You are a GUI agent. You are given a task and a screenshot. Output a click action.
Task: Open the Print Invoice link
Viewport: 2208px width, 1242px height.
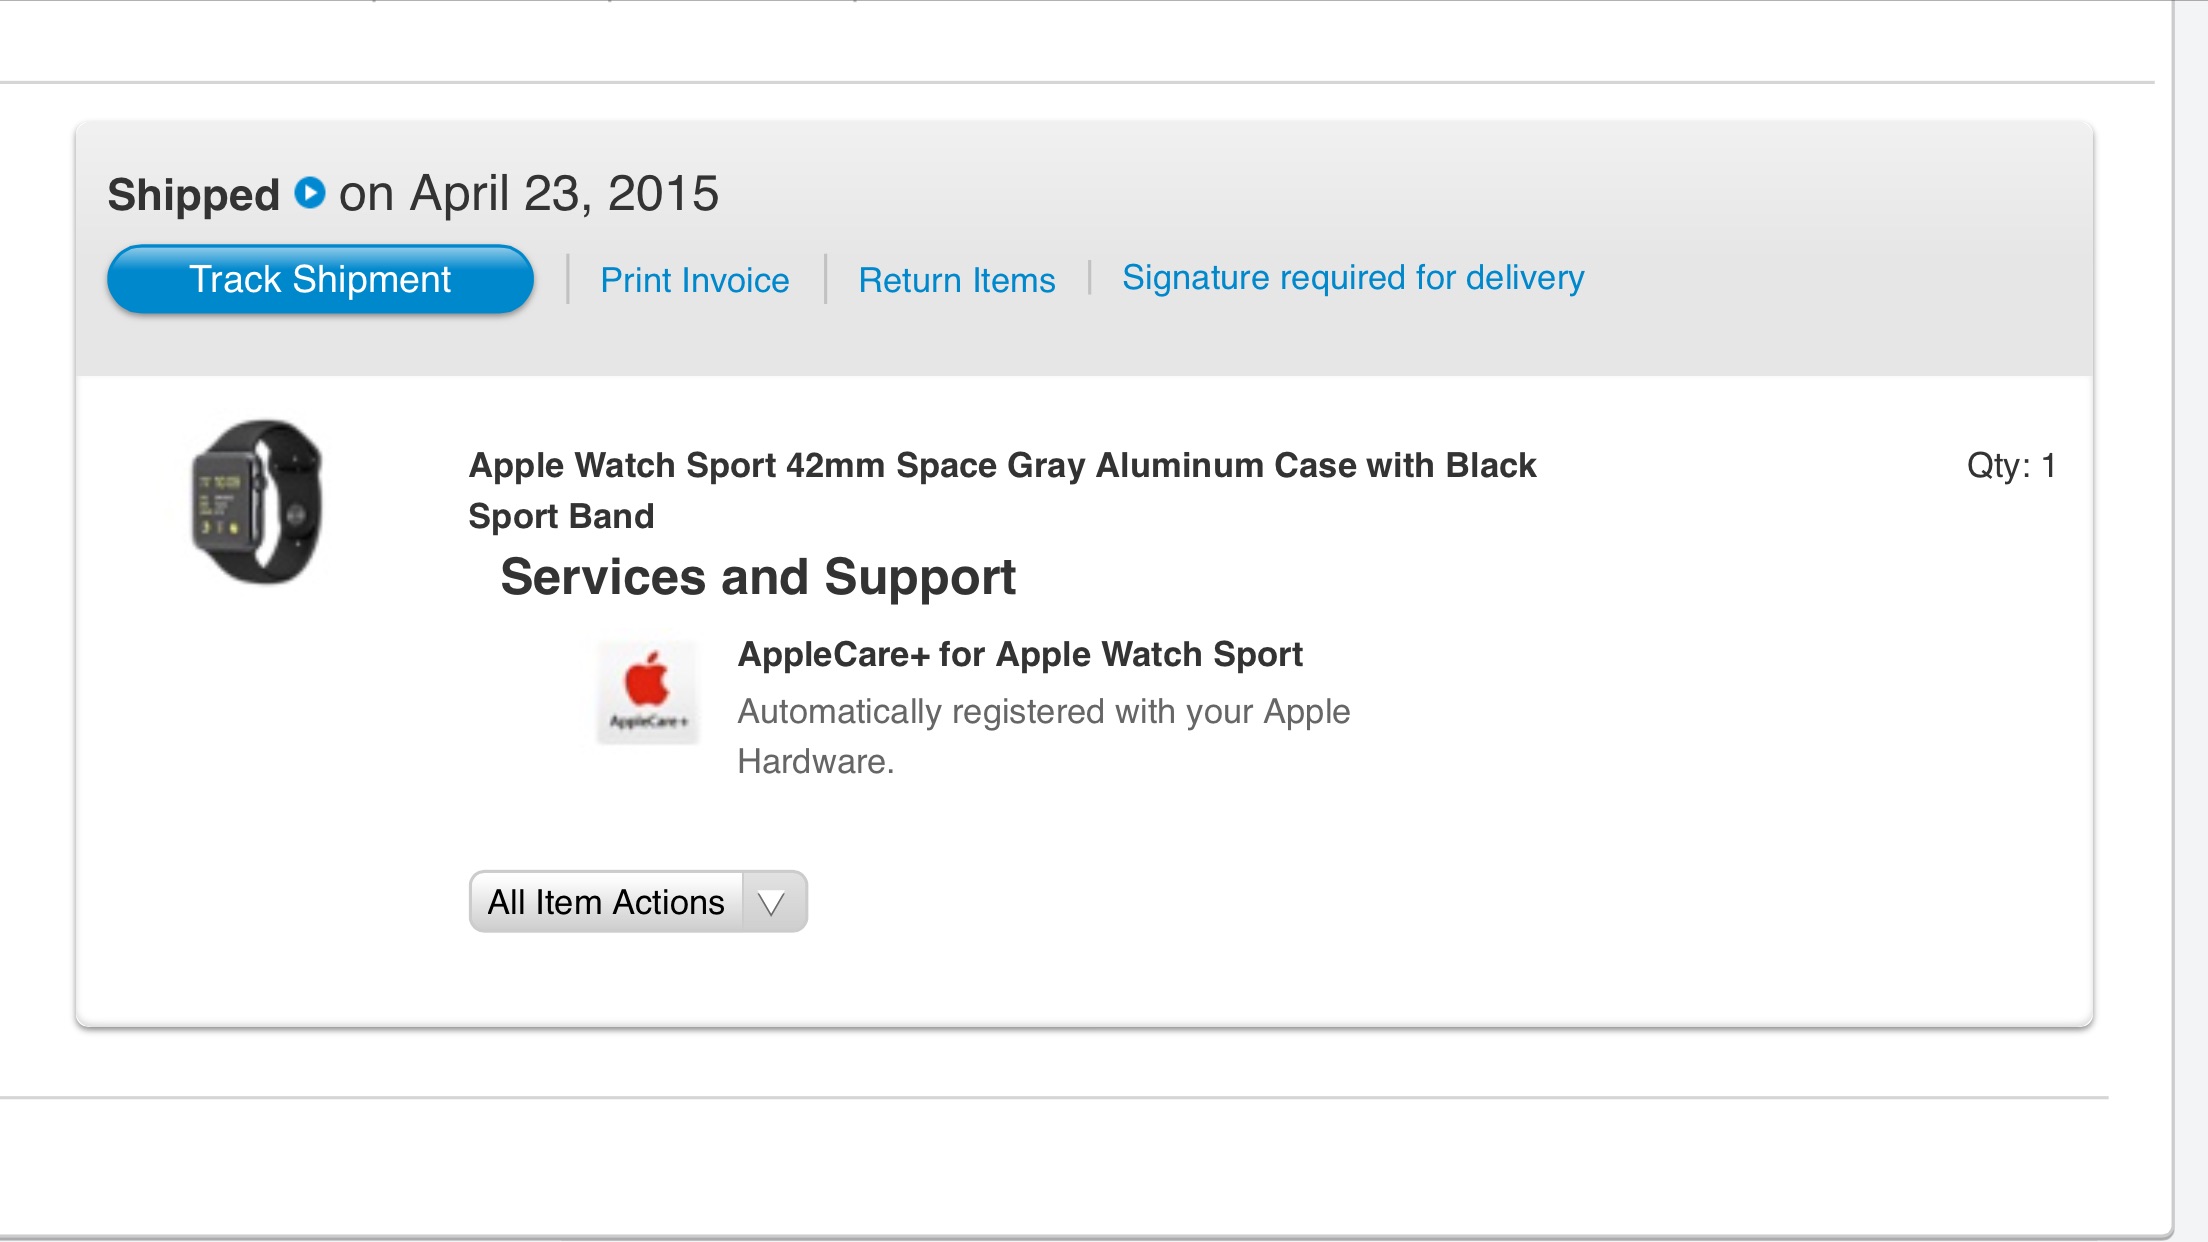coord(695,280)
